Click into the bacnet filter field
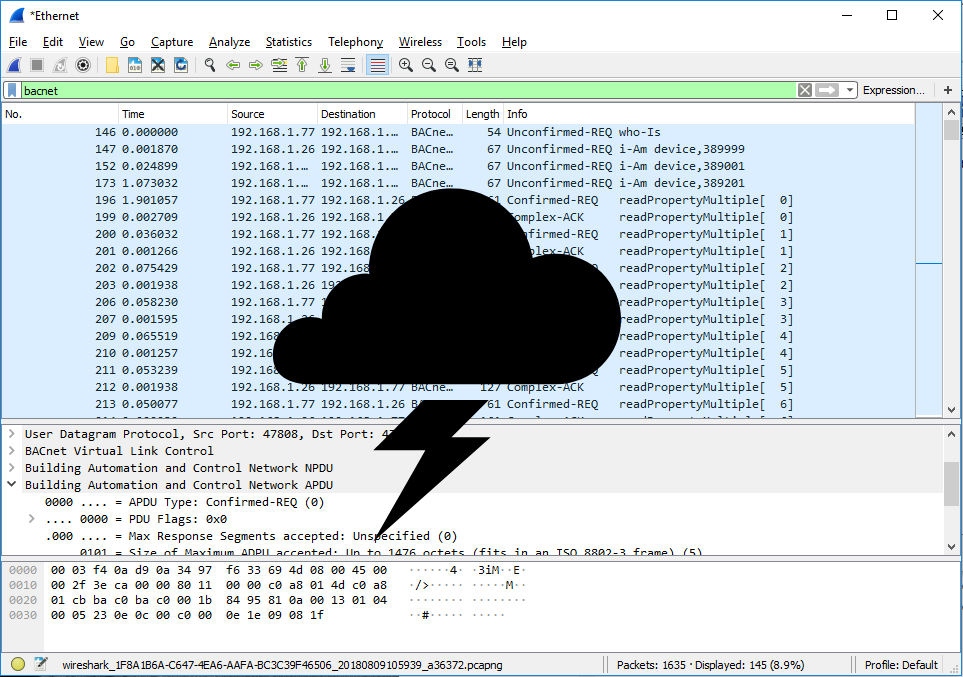 408,90
